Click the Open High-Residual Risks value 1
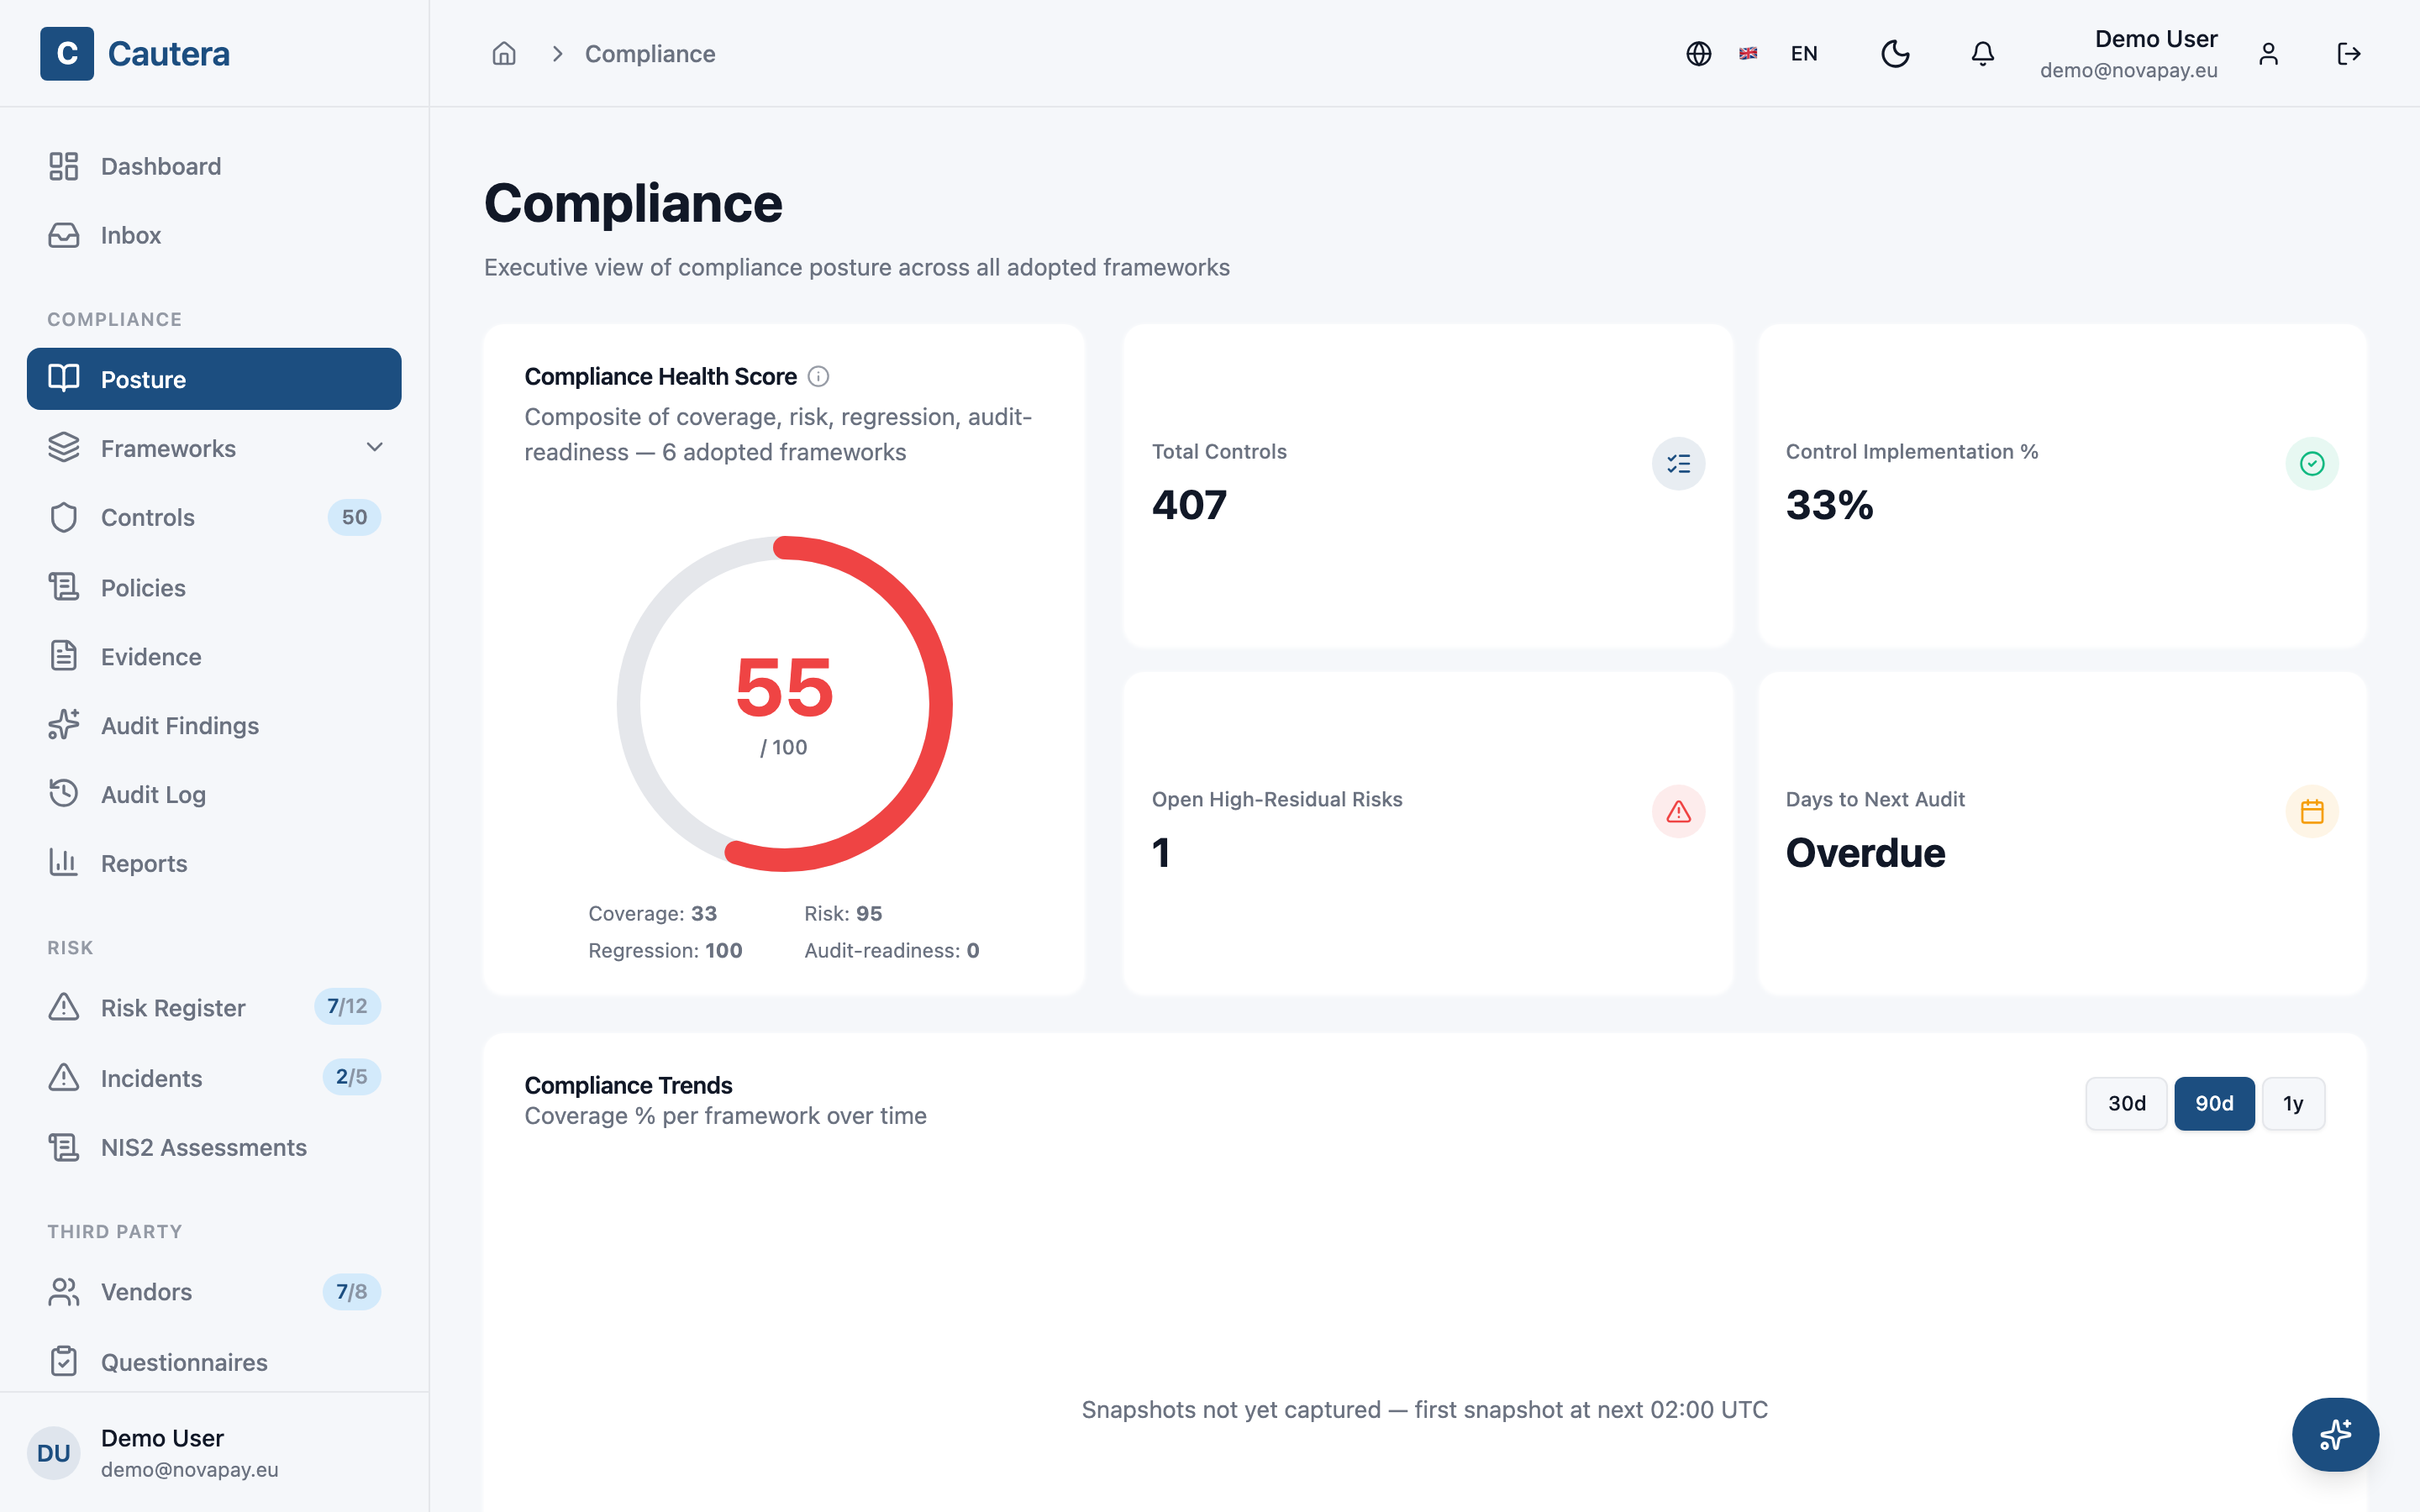 point(1161,853)
